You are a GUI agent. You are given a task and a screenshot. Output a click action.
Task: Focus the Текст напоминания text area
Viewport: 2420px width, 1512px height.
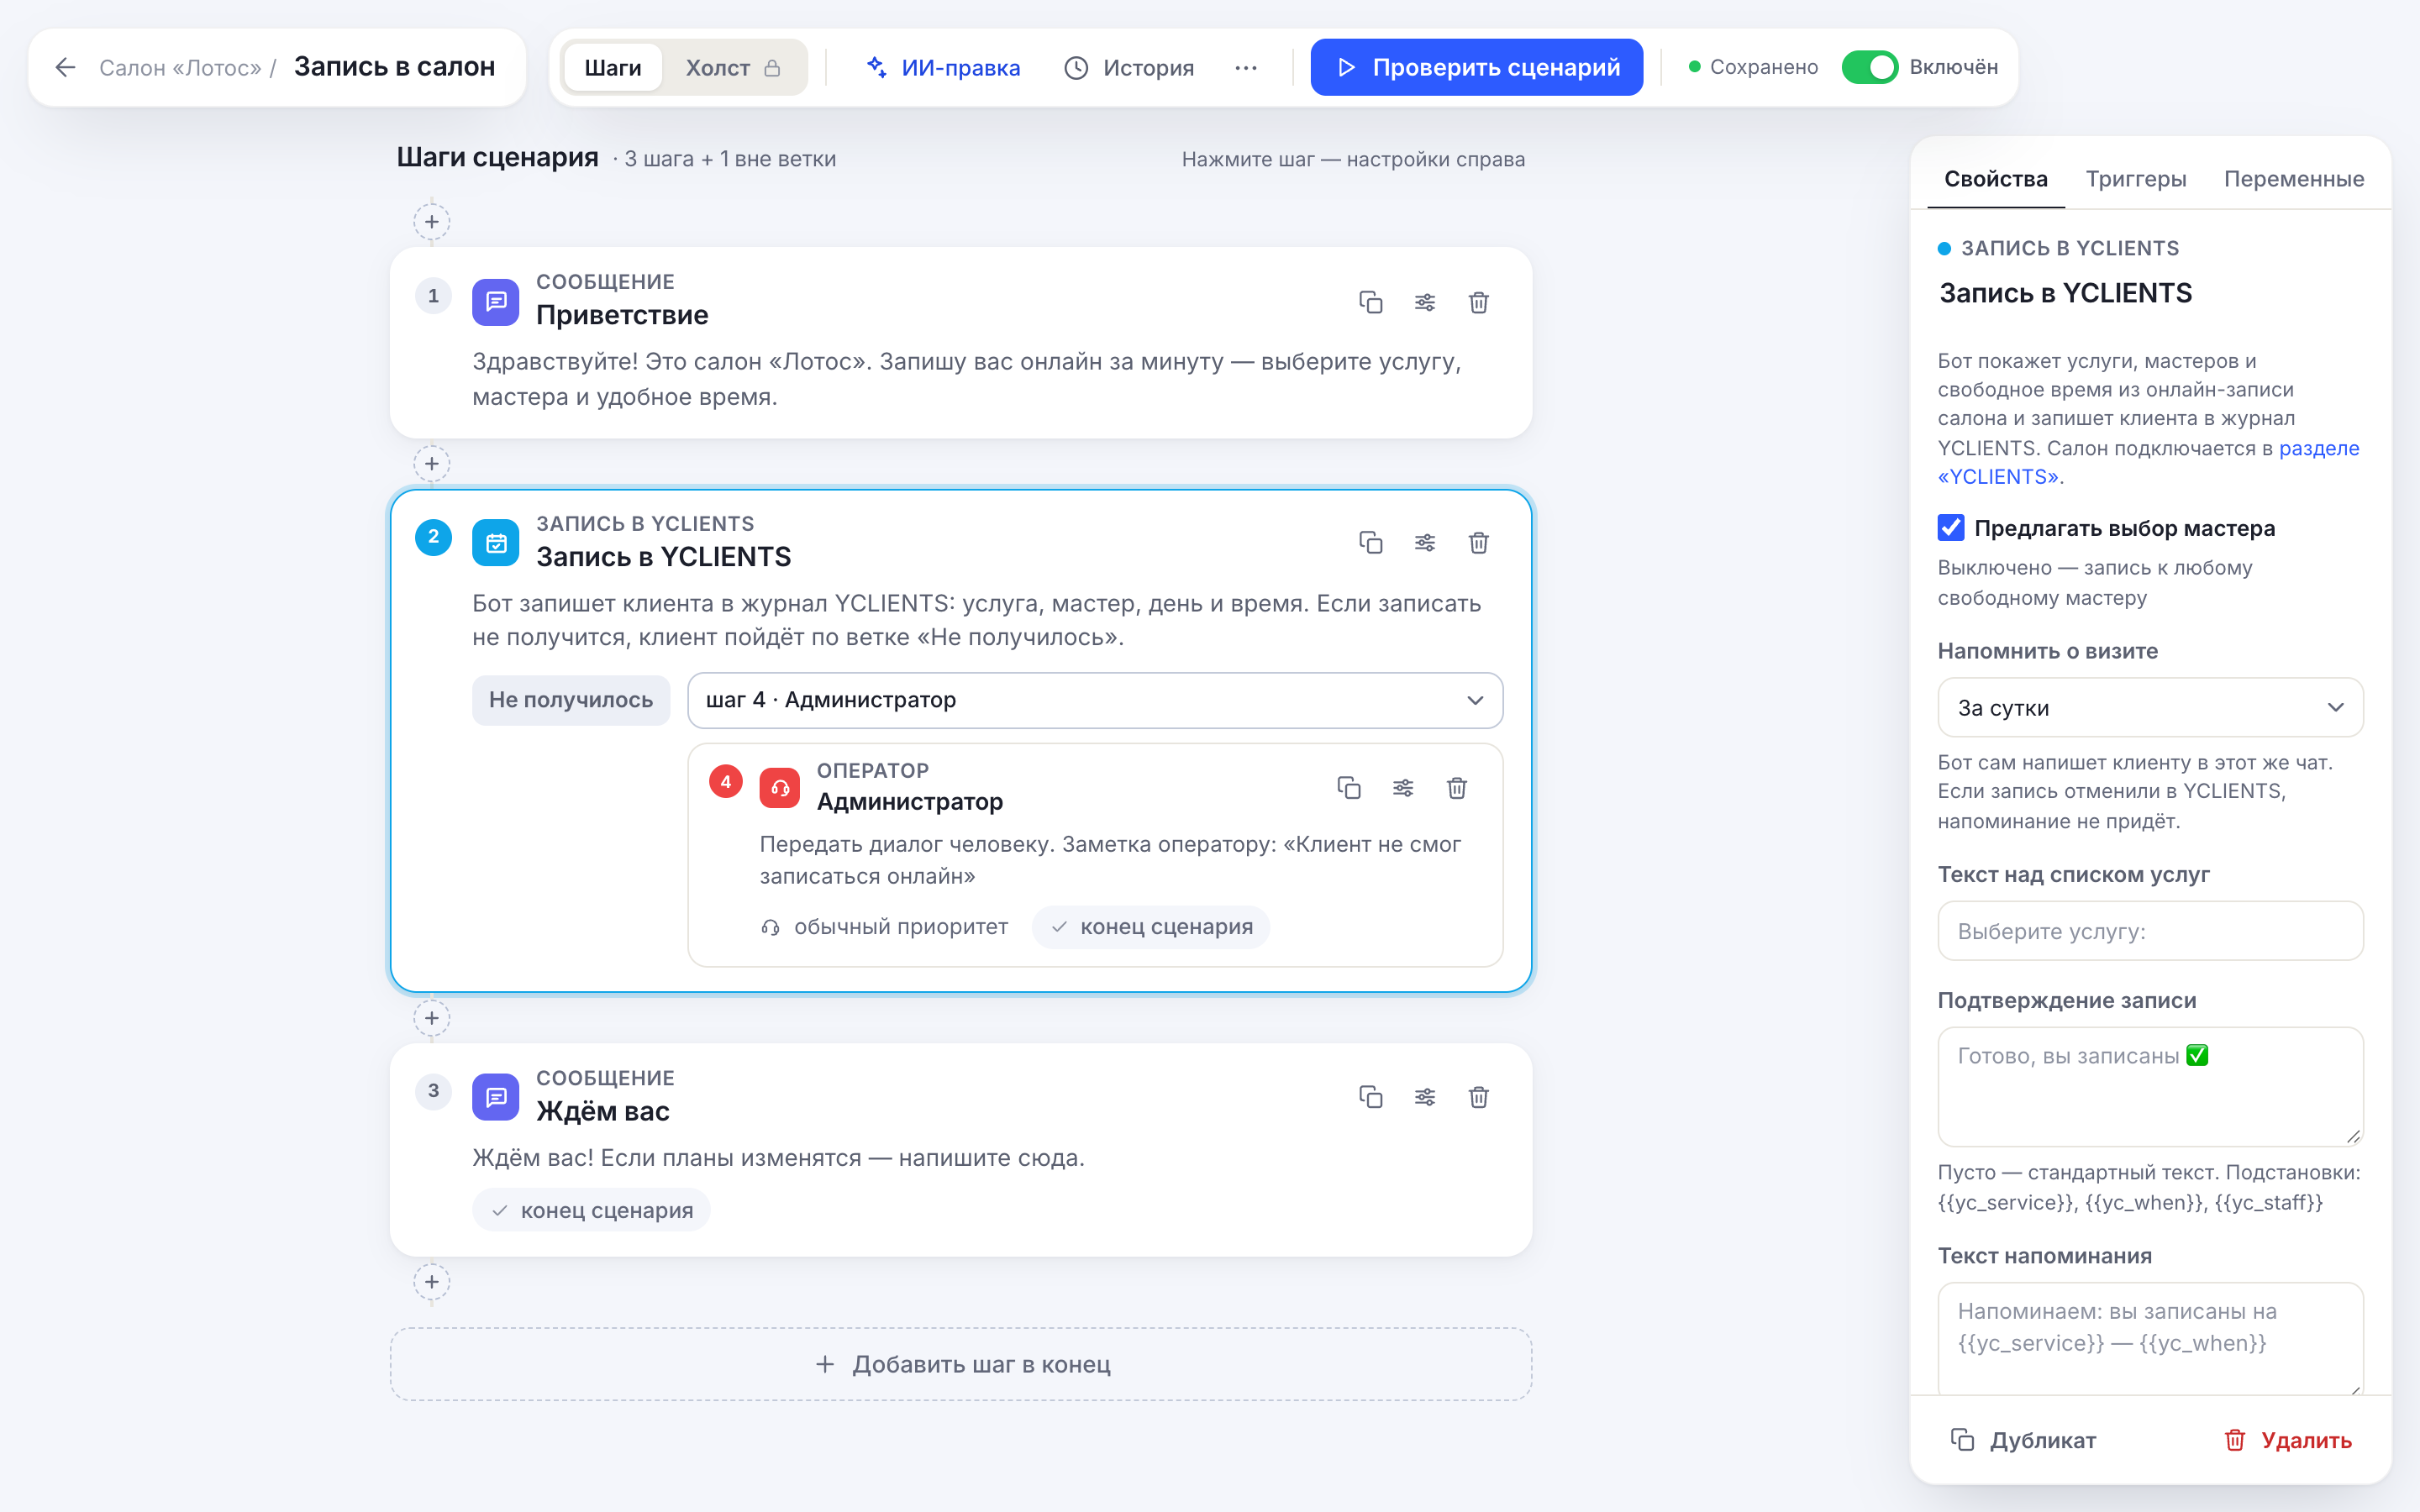click(x=2150, y=1338)
